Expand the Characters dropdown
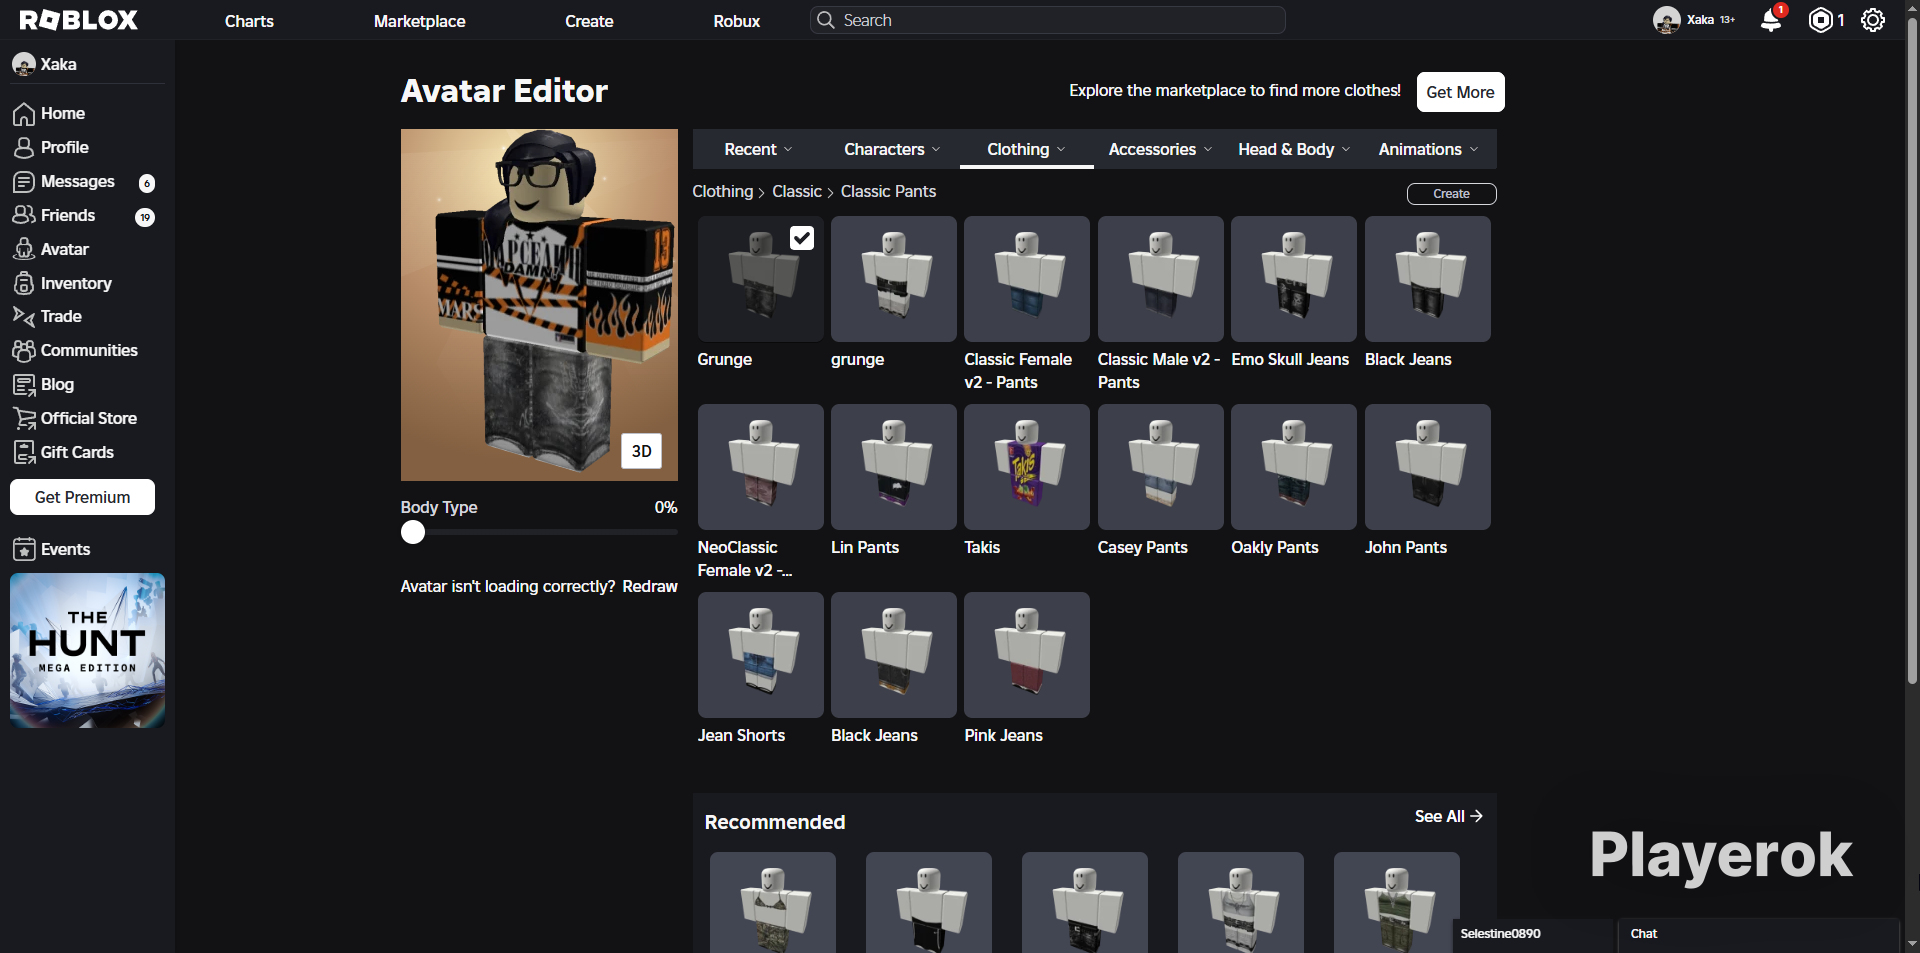This screenshot has width=1920, height=953. coord(892,149)
